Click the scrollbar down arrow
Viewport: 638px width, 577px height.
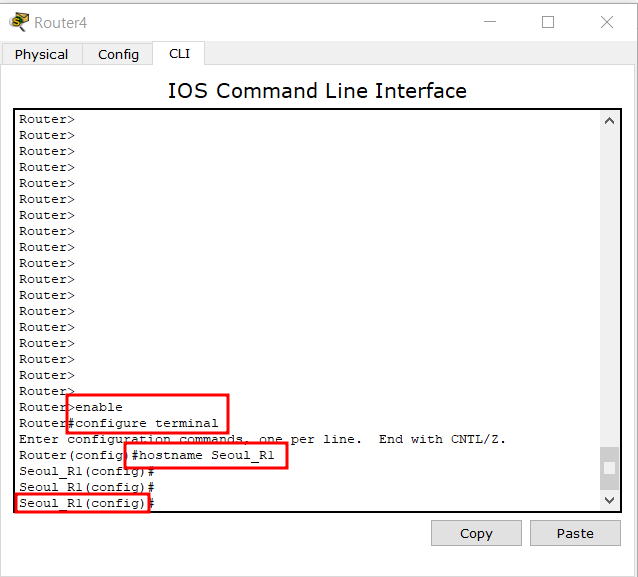pyautogui.click(x=609, y=500)
